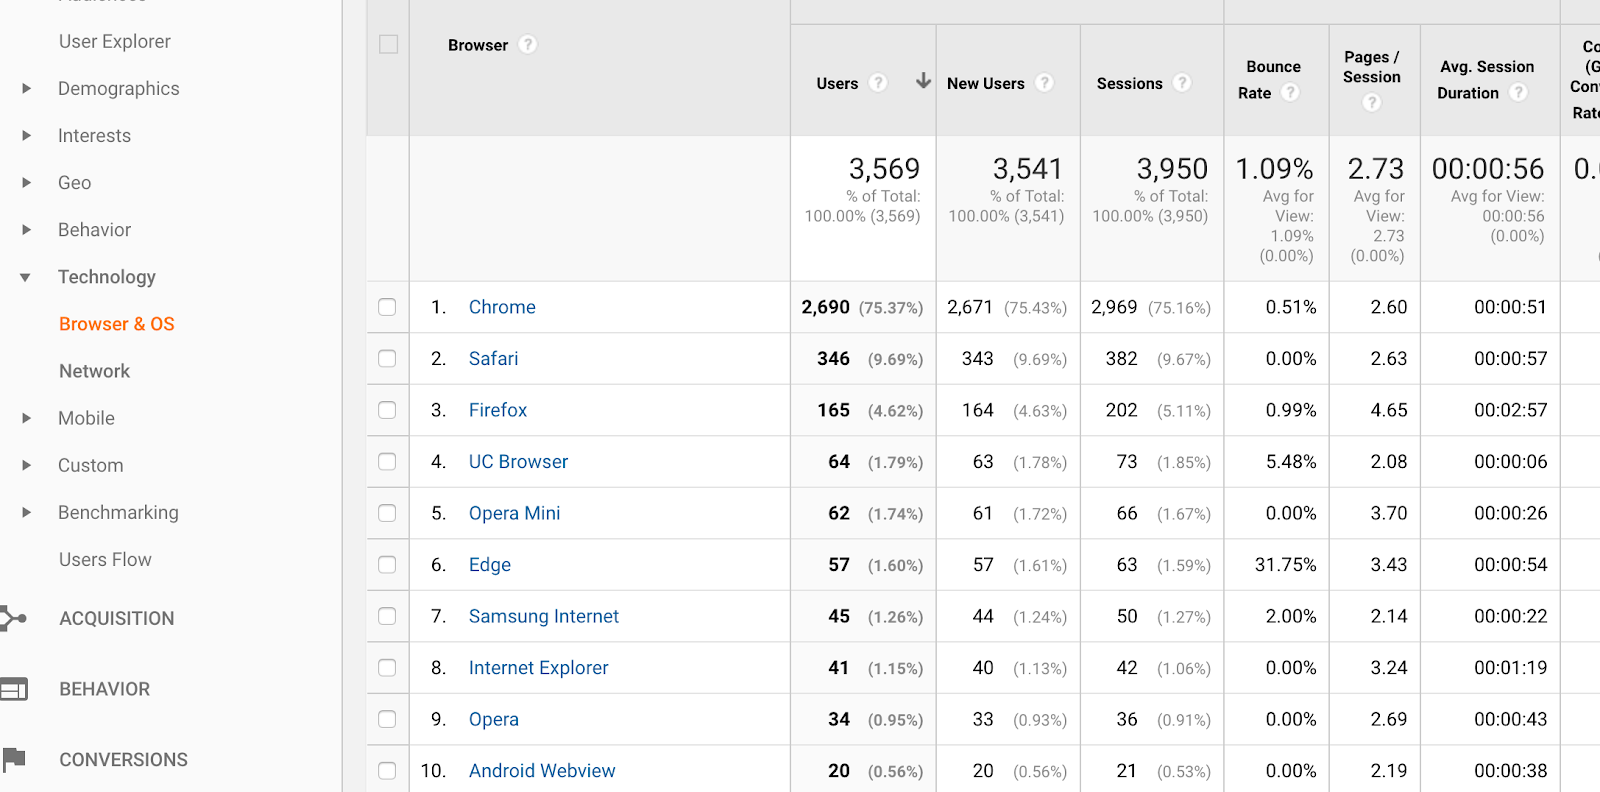1600x792 pixels.
Task: Open User Explorer report
Action: tap(114, 41)
